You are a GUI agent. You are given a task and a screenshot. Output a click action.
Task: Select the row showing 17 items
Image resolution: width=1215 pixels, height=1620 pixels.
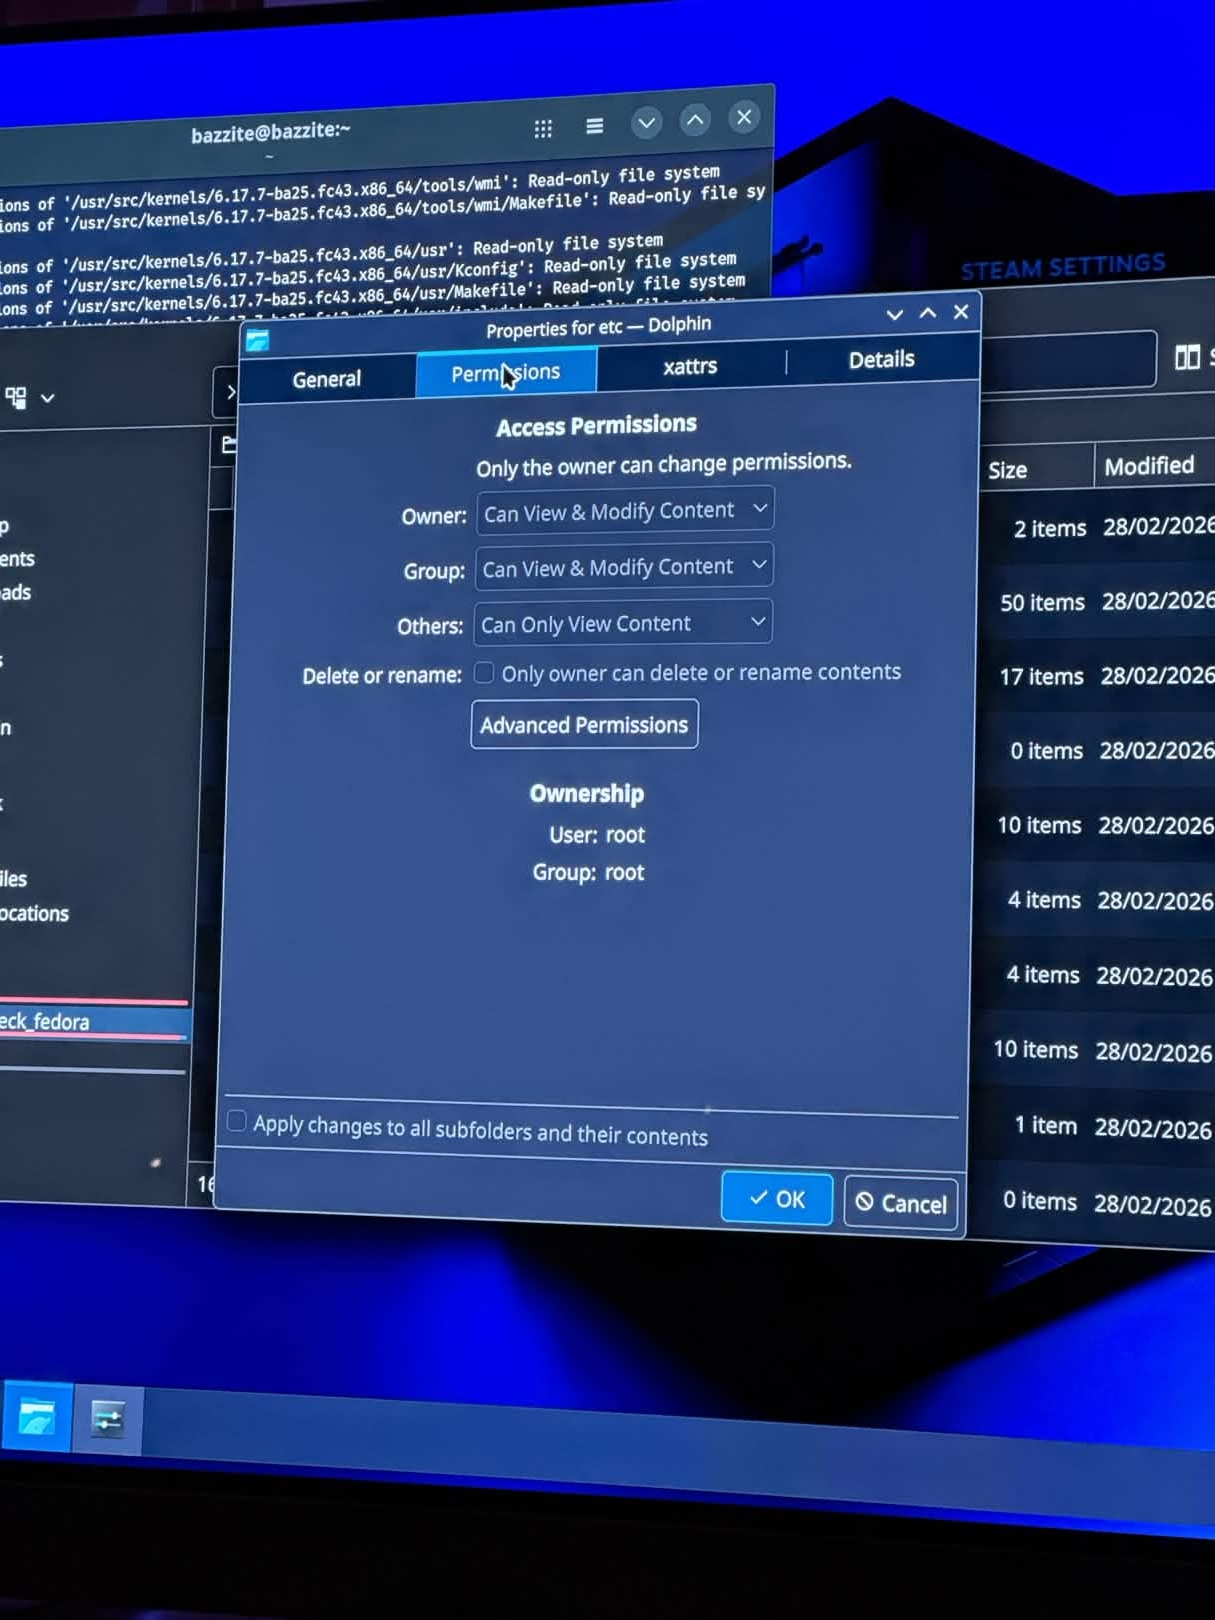(x=1097, y=676)
